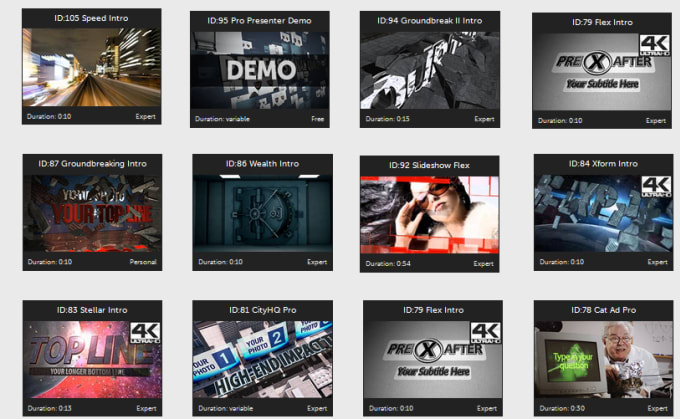The image size is (680, 419).
Task: Click the 'Personal' label under Groundbreaking Intro
Action: (x=143, y=262)
